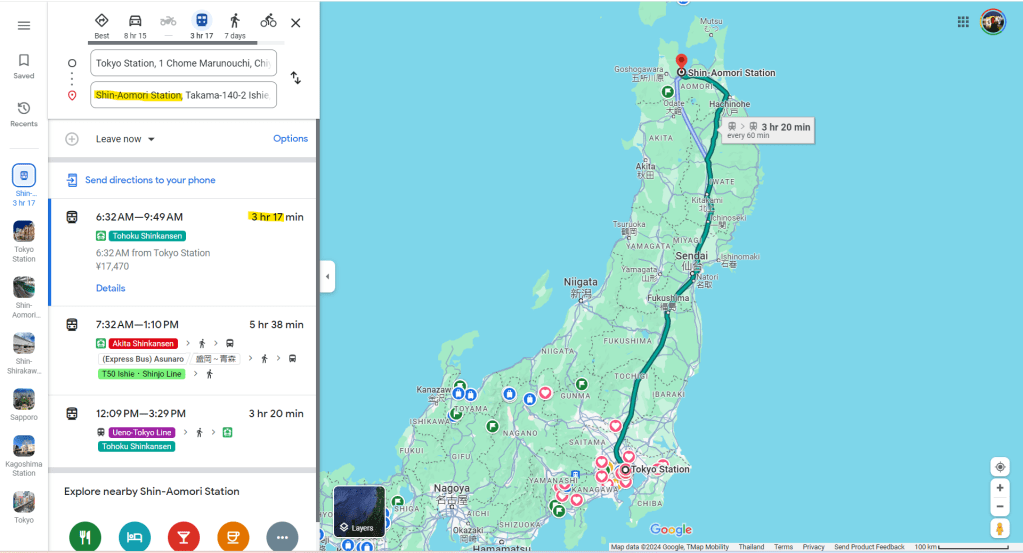1023x553 pixels.
Task: Edit the Shin-Aomori Station destination field
Action: tap(183, 95)
